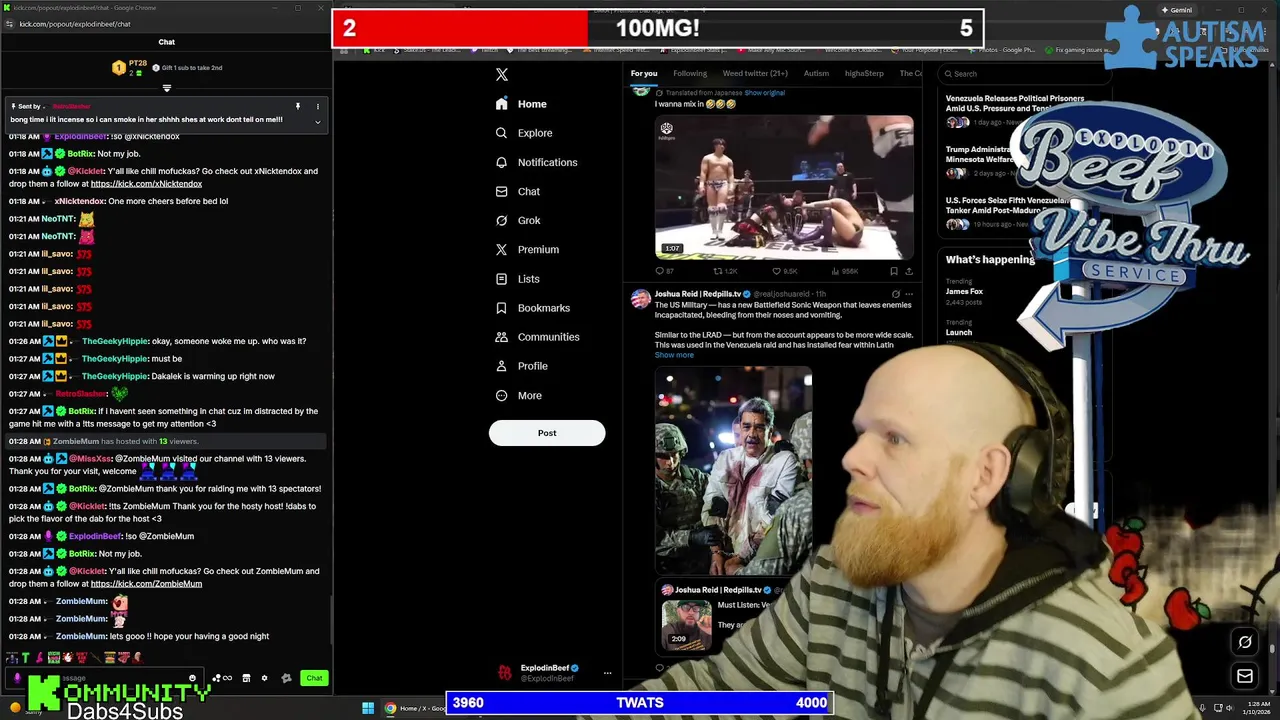1280x720 pixels.
Task: Open the floating Messages envelope button
Action: click(x=1245, y=677)
